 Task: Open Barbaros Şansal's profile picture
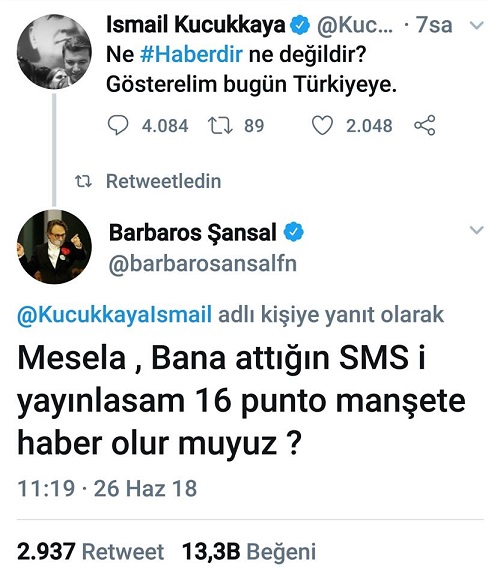point(54,247)
